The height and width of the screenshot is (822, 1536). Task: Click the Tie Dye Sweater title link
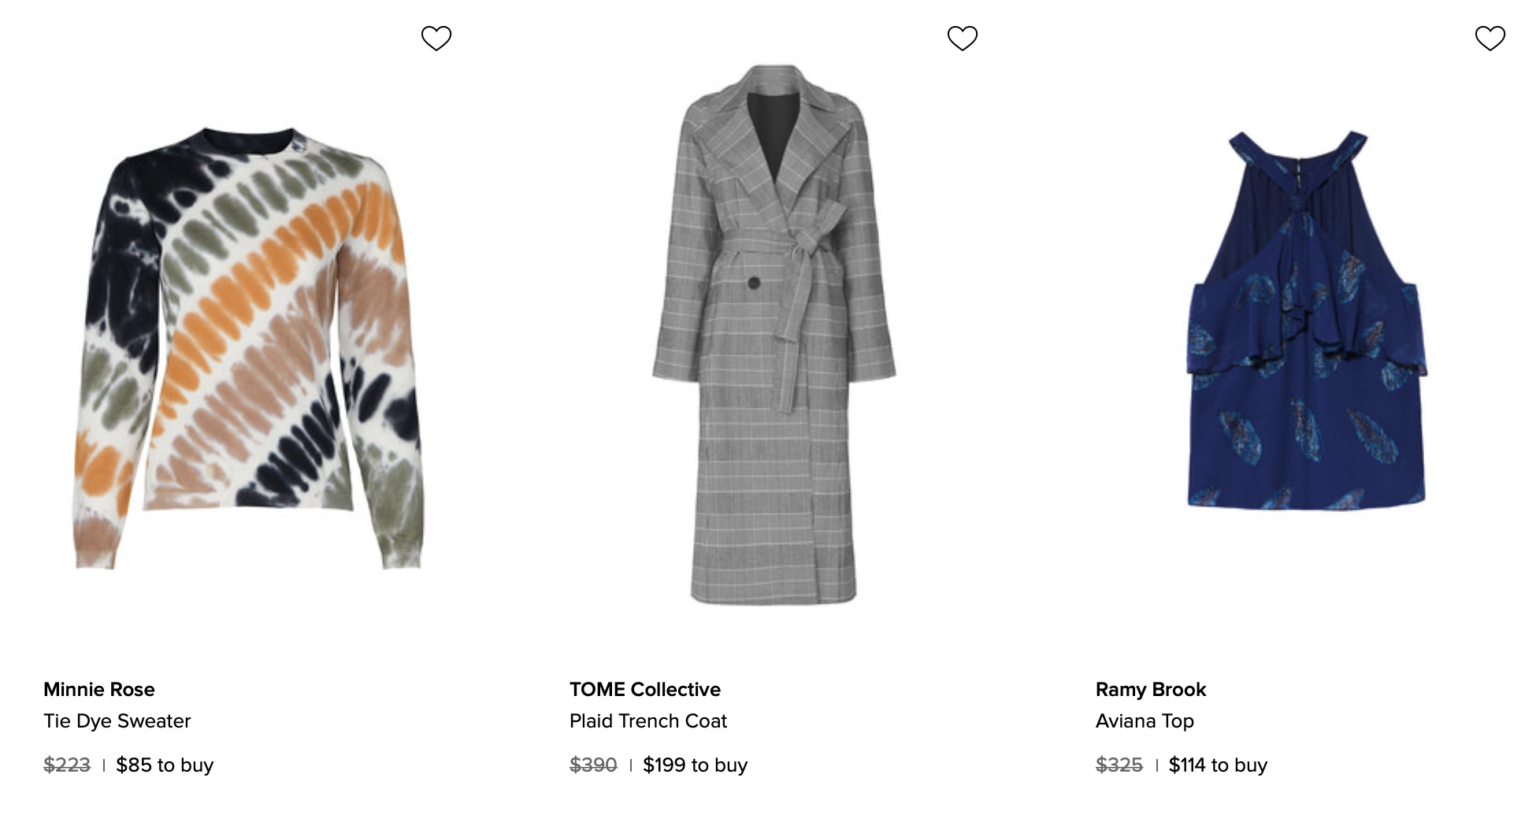point(117,721)
